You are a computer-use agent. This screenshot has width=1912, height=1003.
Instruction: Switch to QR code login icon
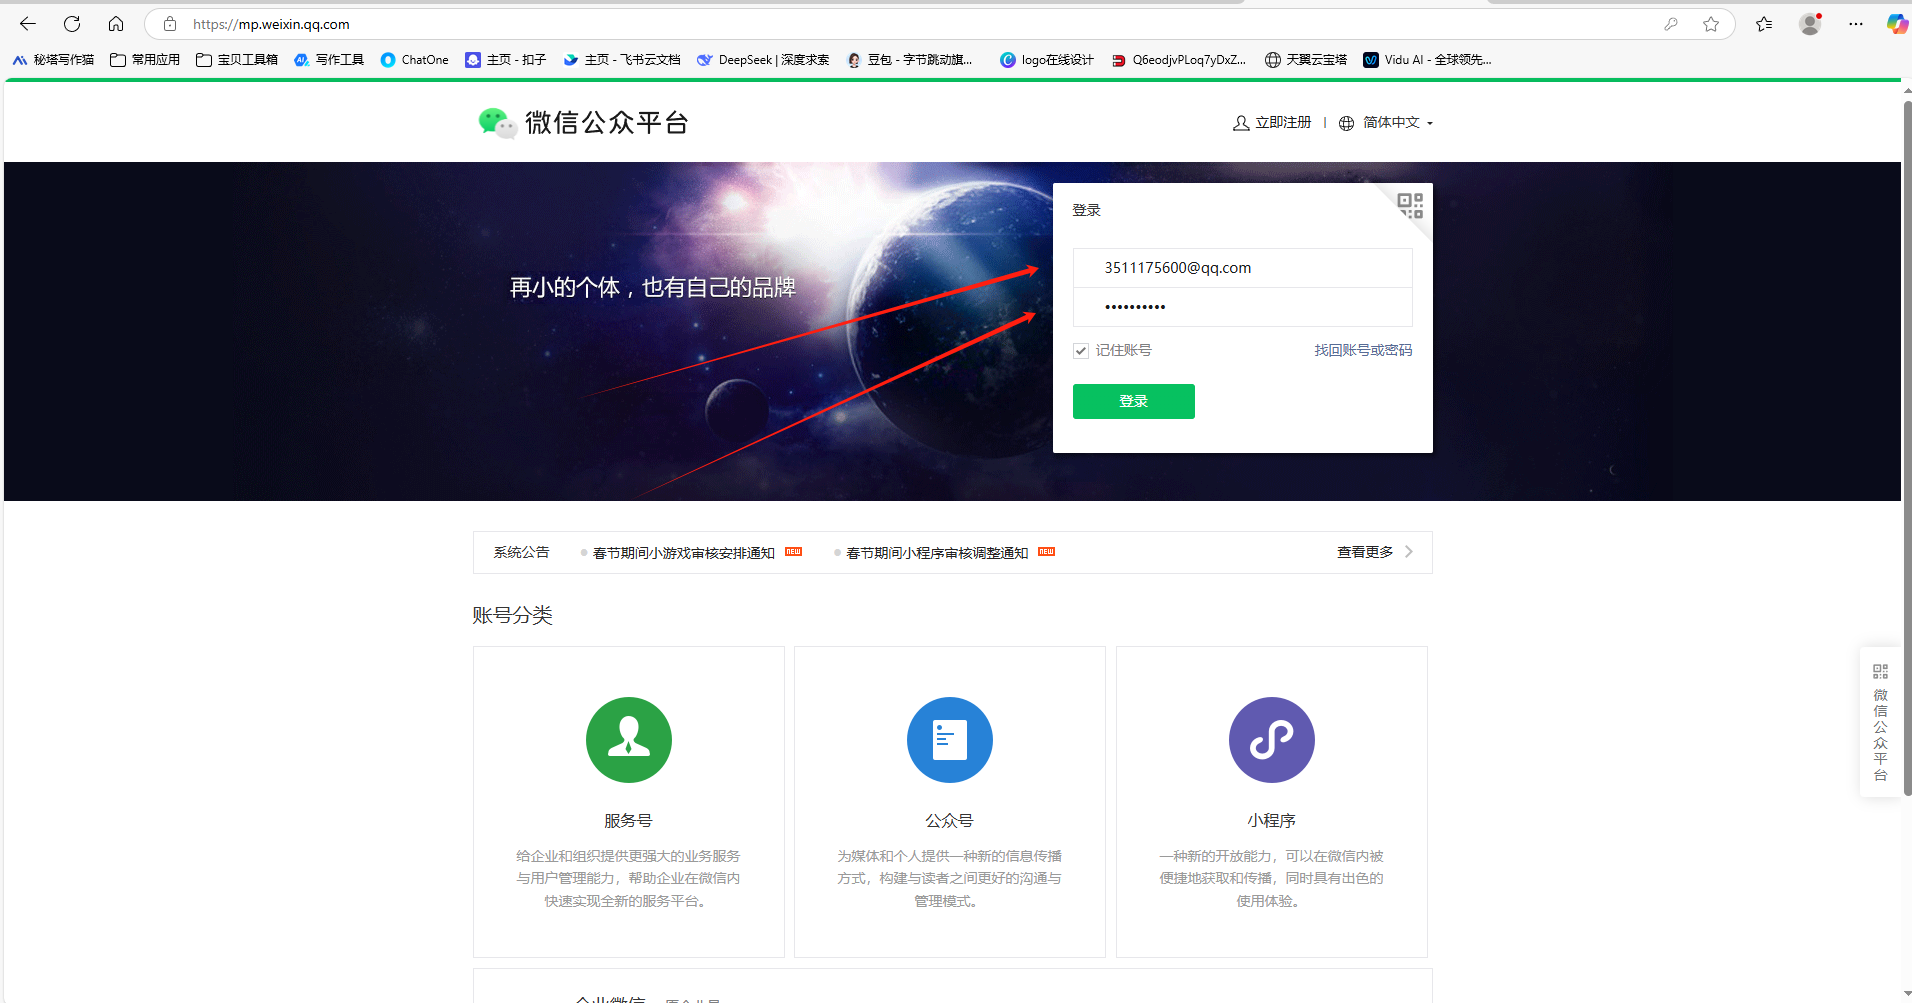click(x=1410, y=205)
